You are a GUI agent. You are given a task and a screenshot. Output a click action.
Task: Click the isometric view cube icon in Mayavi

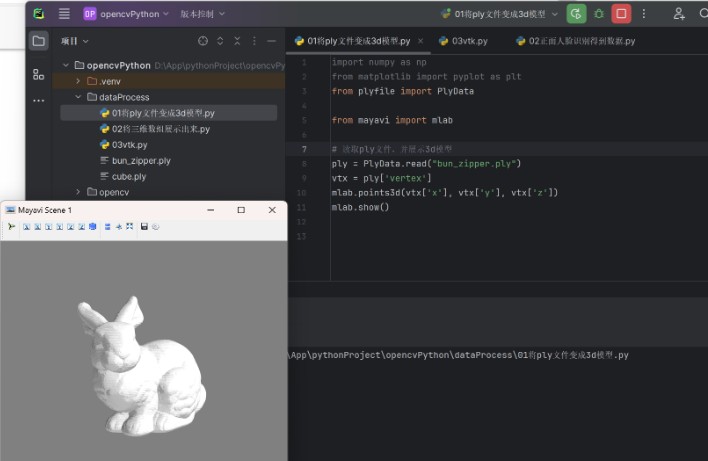pos(93,227)
